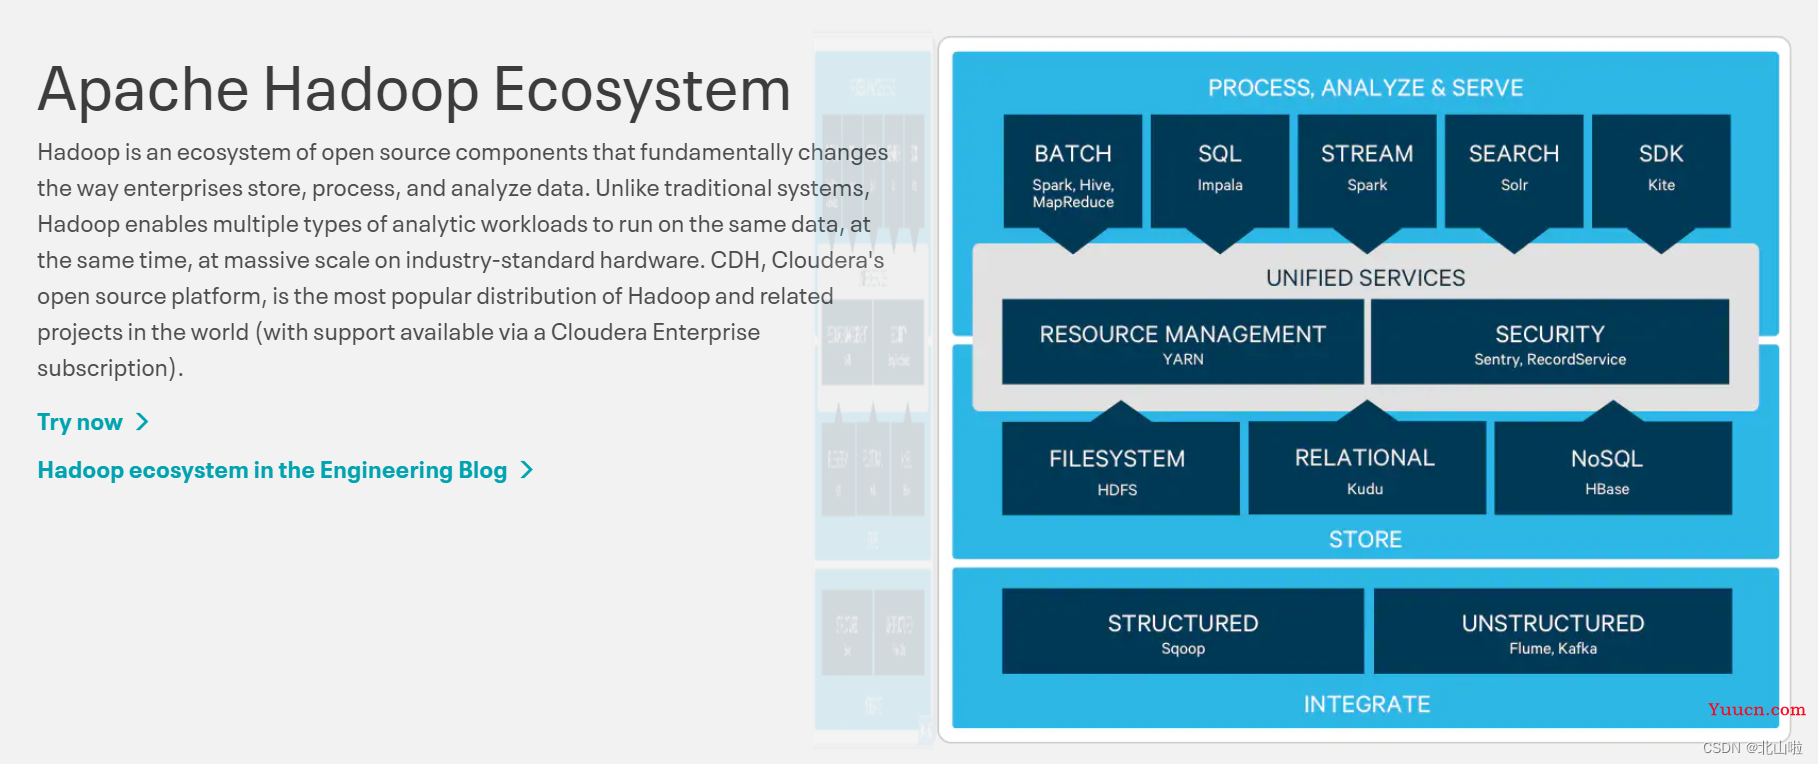Select the FILESYSTEM HDFS box

[x=1120, y=468]
